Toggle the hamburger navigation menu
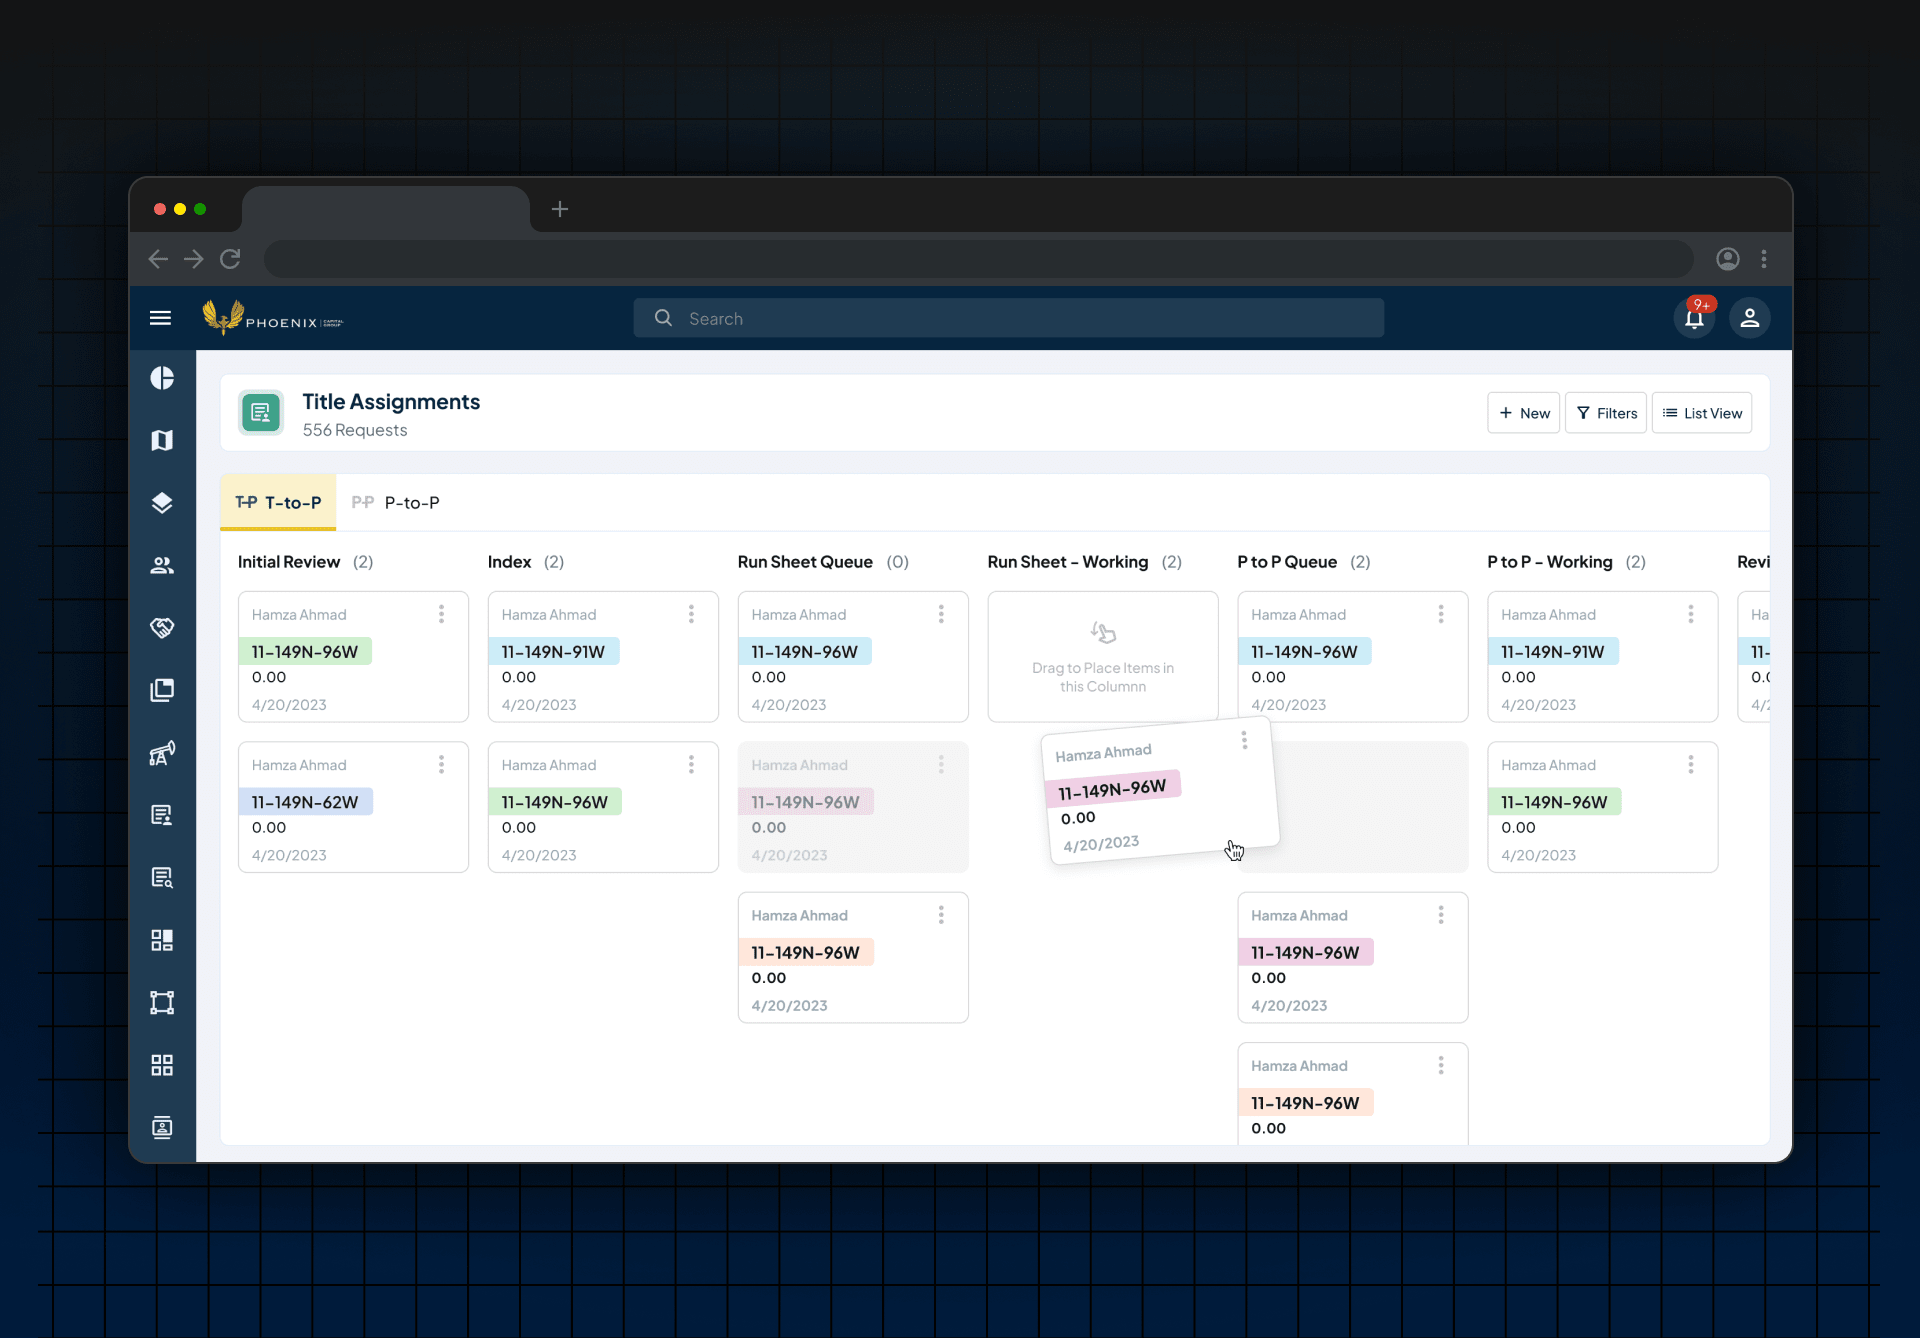The width and height of the screenshot is (1920, 1338). click(x=160, y=318)
